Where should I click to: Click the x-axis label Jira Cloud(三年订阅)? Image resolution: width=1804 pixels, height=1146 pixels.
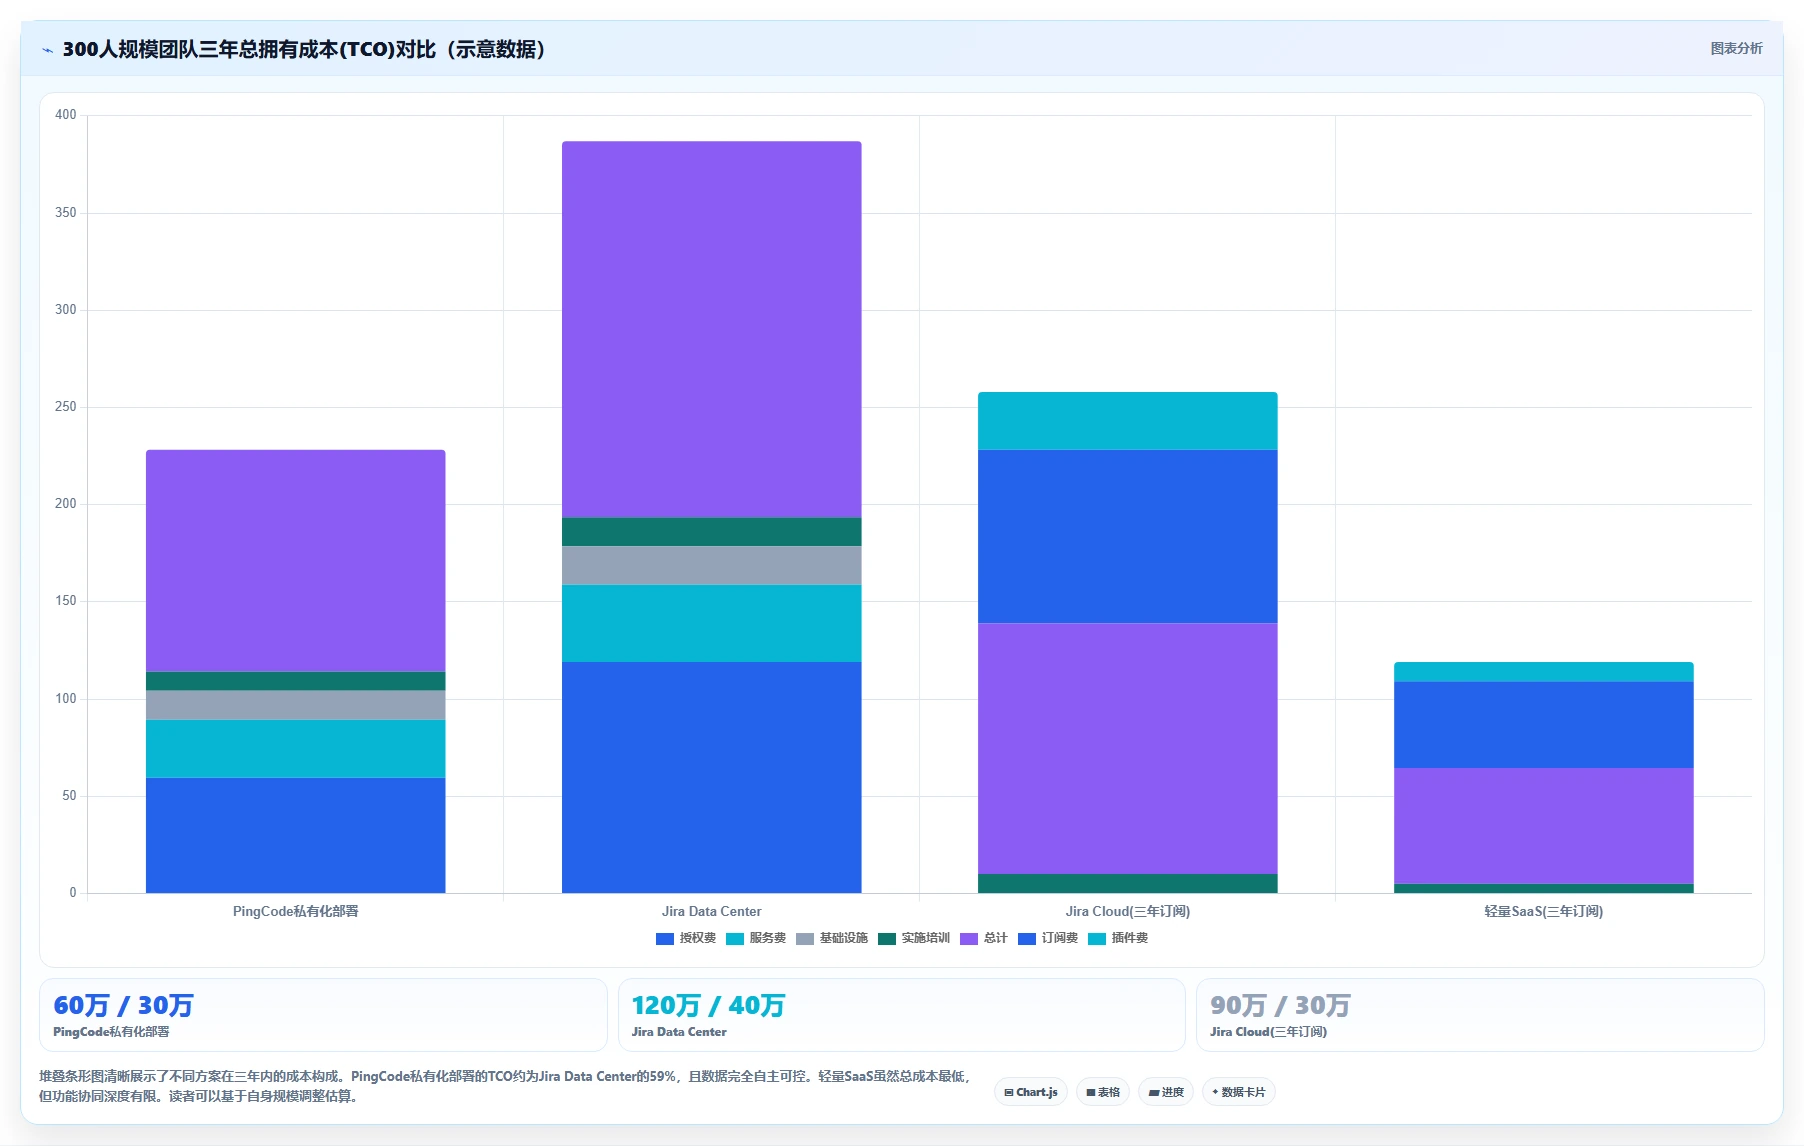(x=1127, y=911)
